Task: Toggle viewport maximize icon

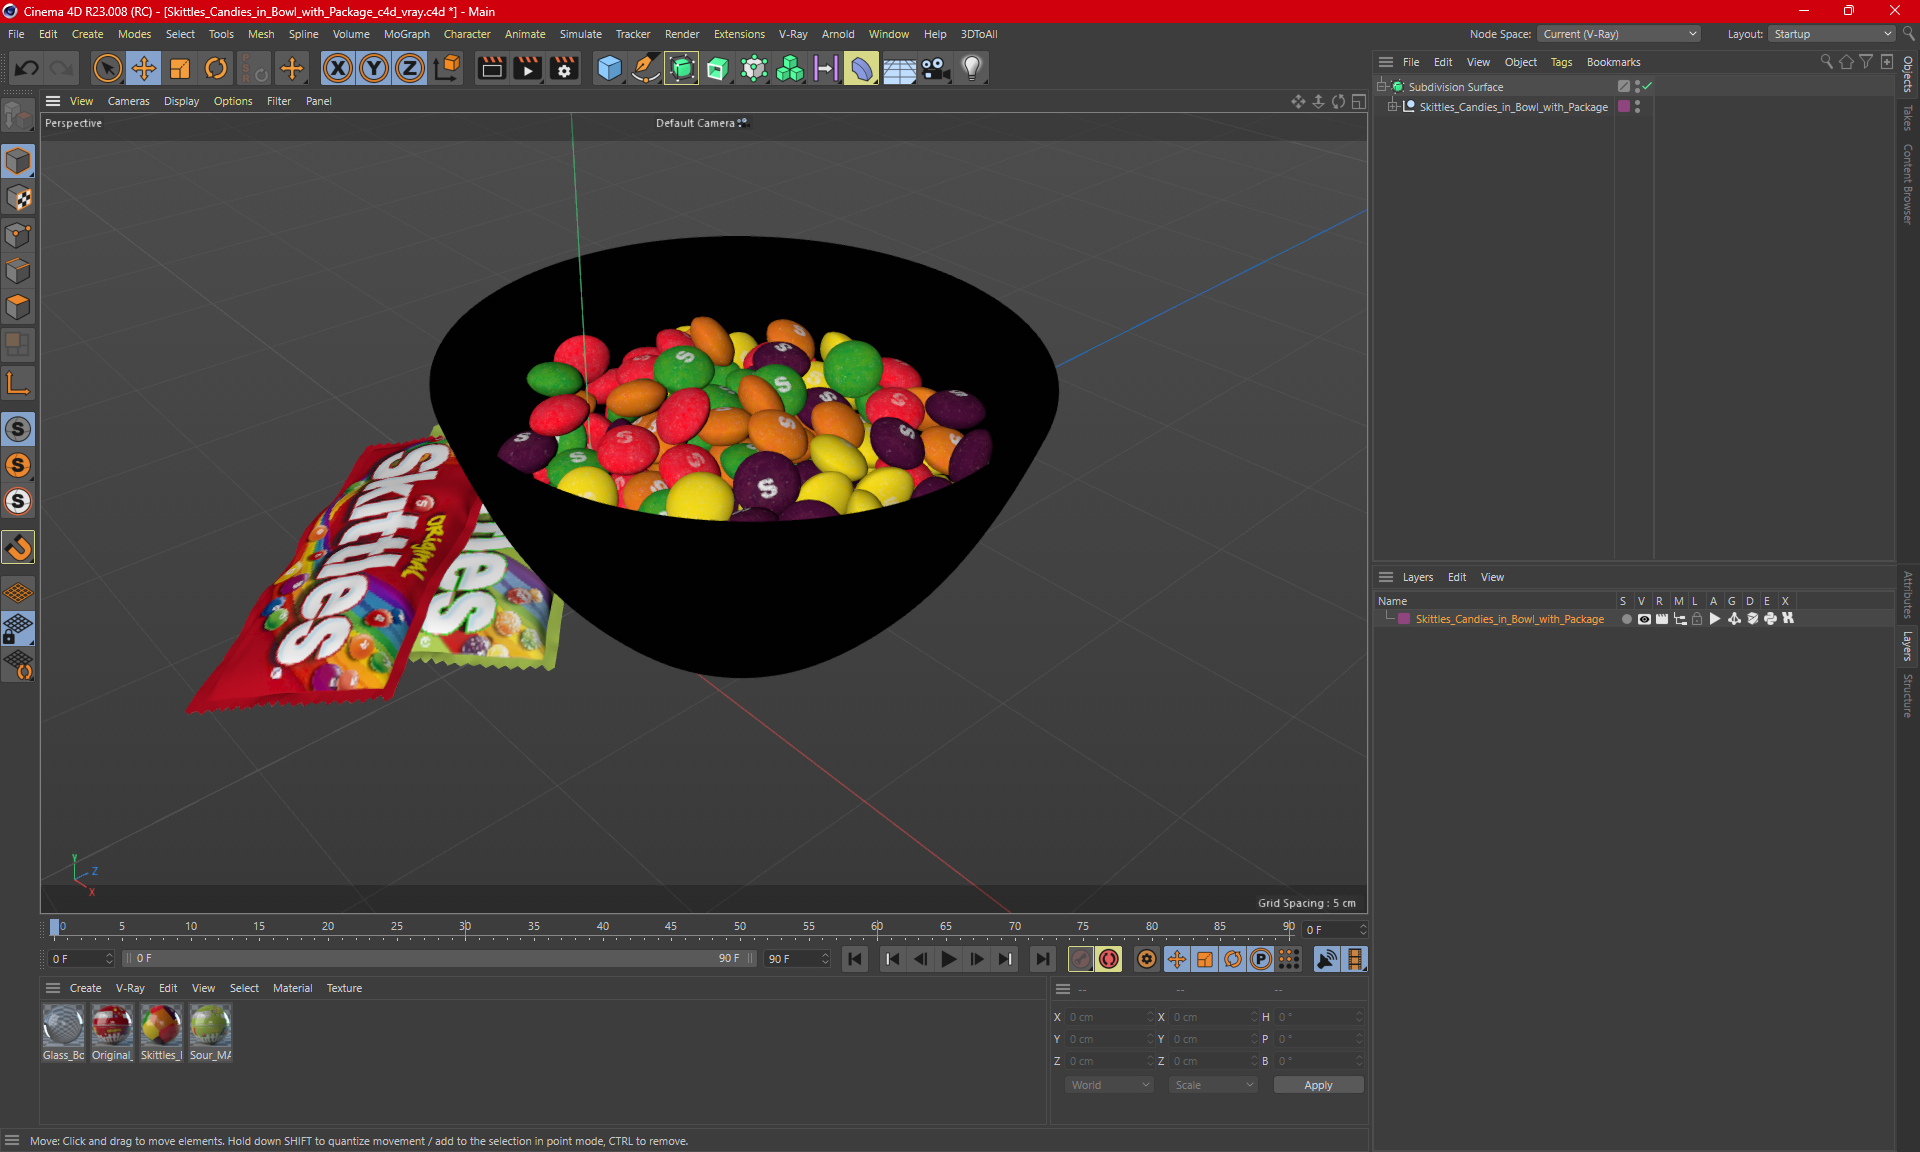Action: pyautogui.click(x=1358, y=101)
